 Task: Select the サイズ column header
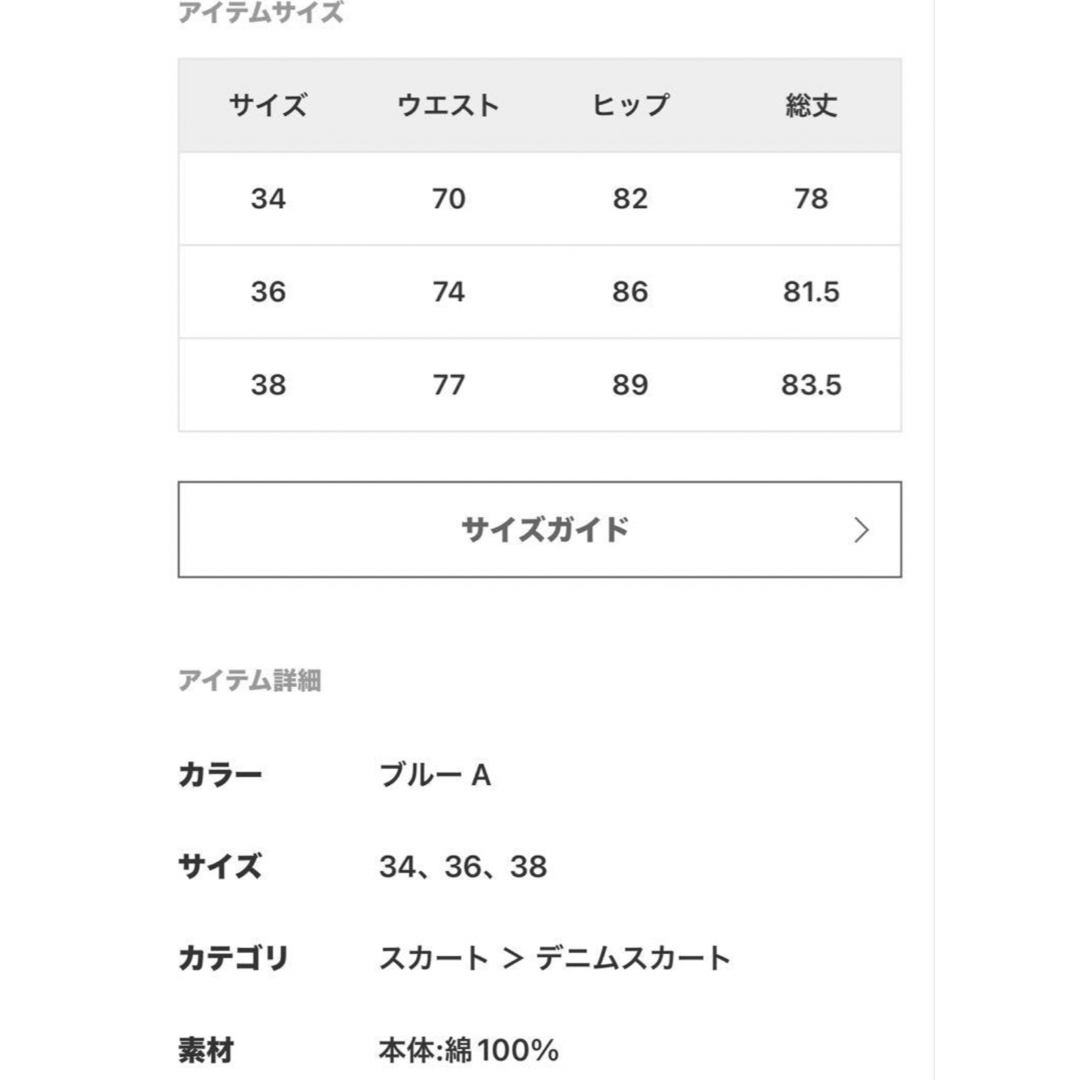point(268,105)
